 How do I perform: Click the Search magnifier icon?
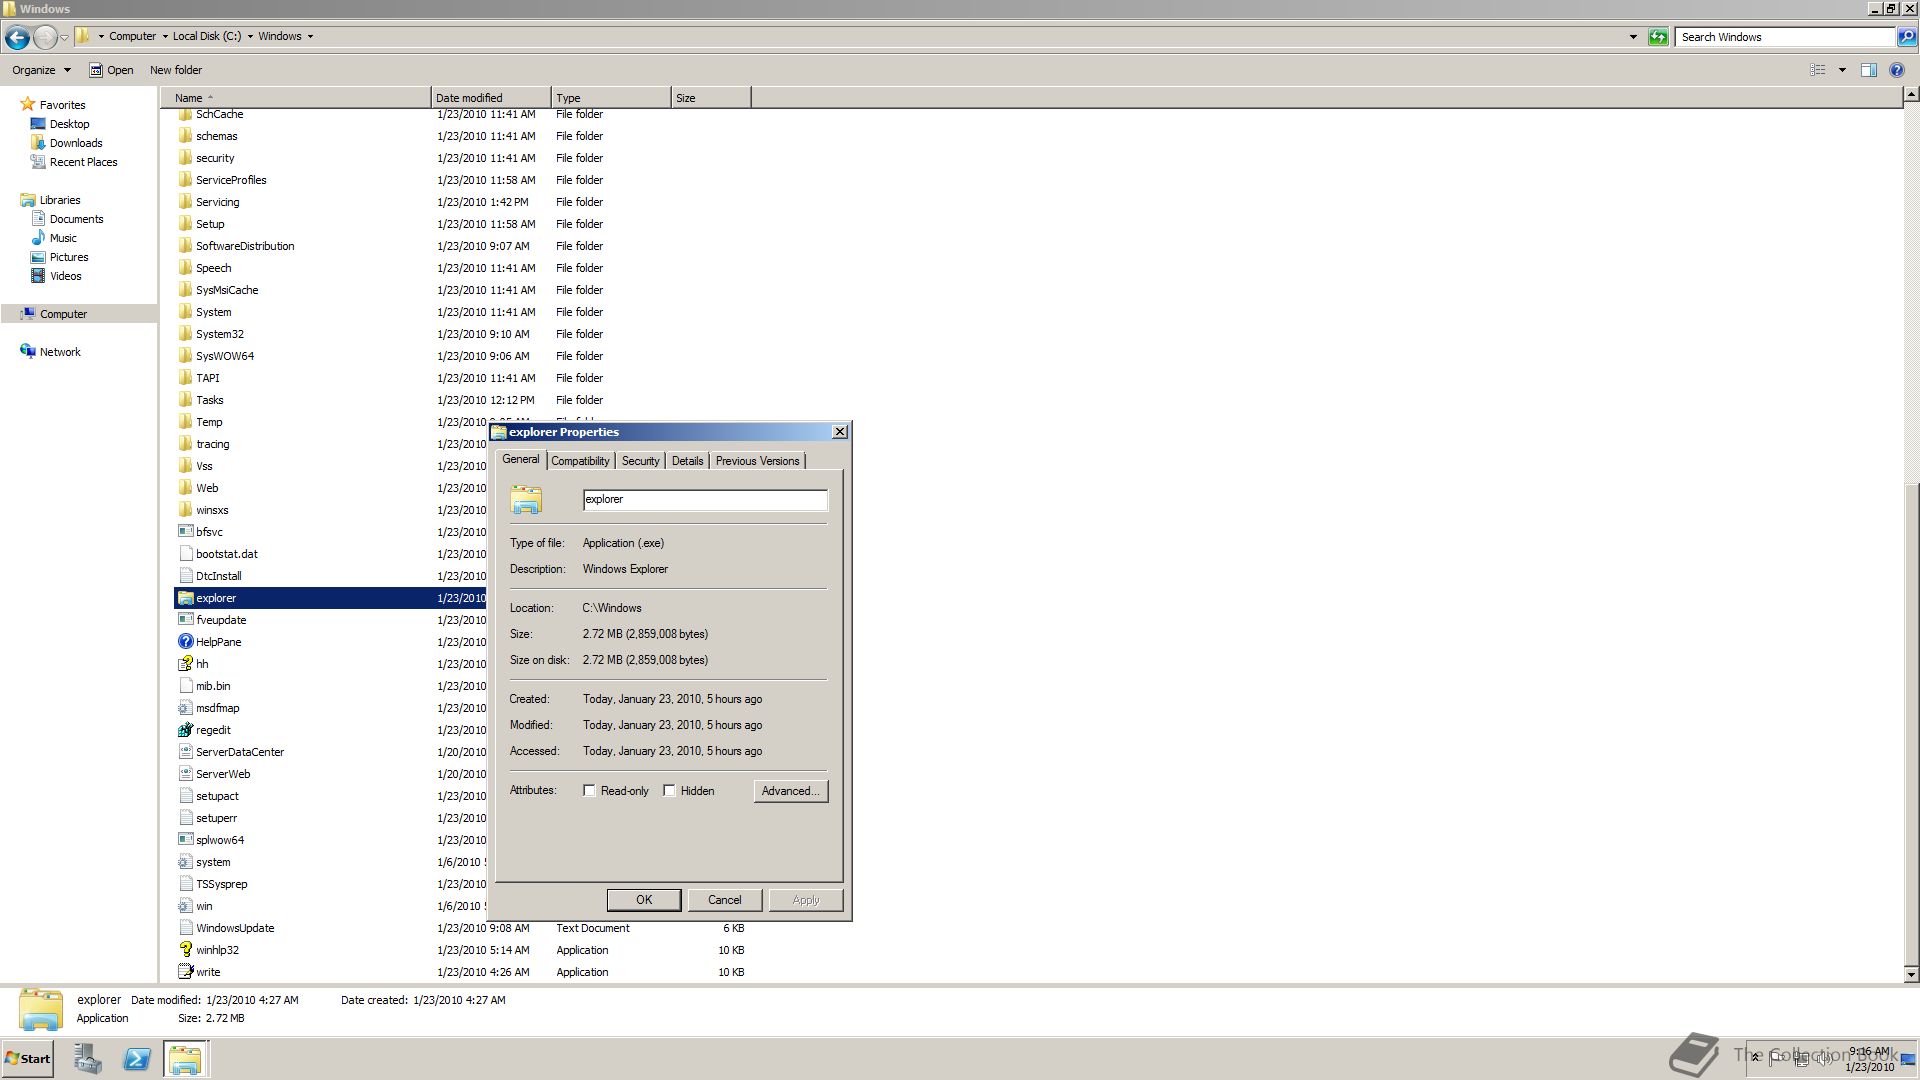pos(1906,37)
